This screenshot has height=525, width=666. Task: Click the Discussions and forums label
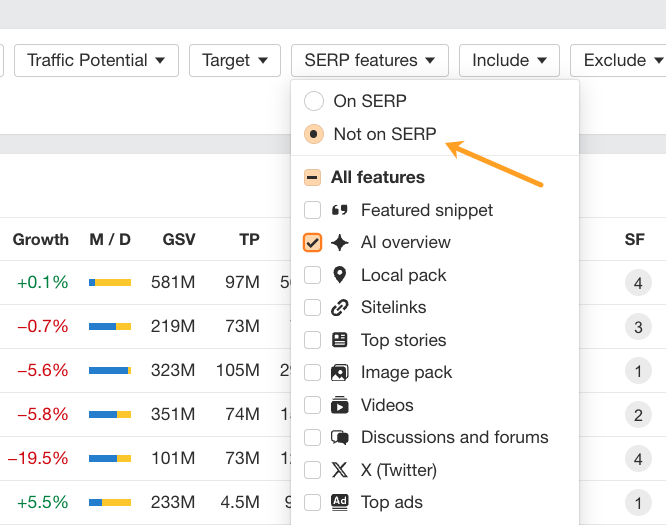pos(454,438)
